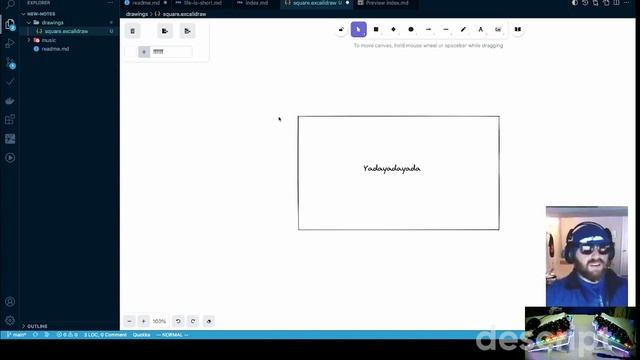Click the Explorer panel more actions ellipsis
Viewport: 640px width, 360px height.
[110, 3]
